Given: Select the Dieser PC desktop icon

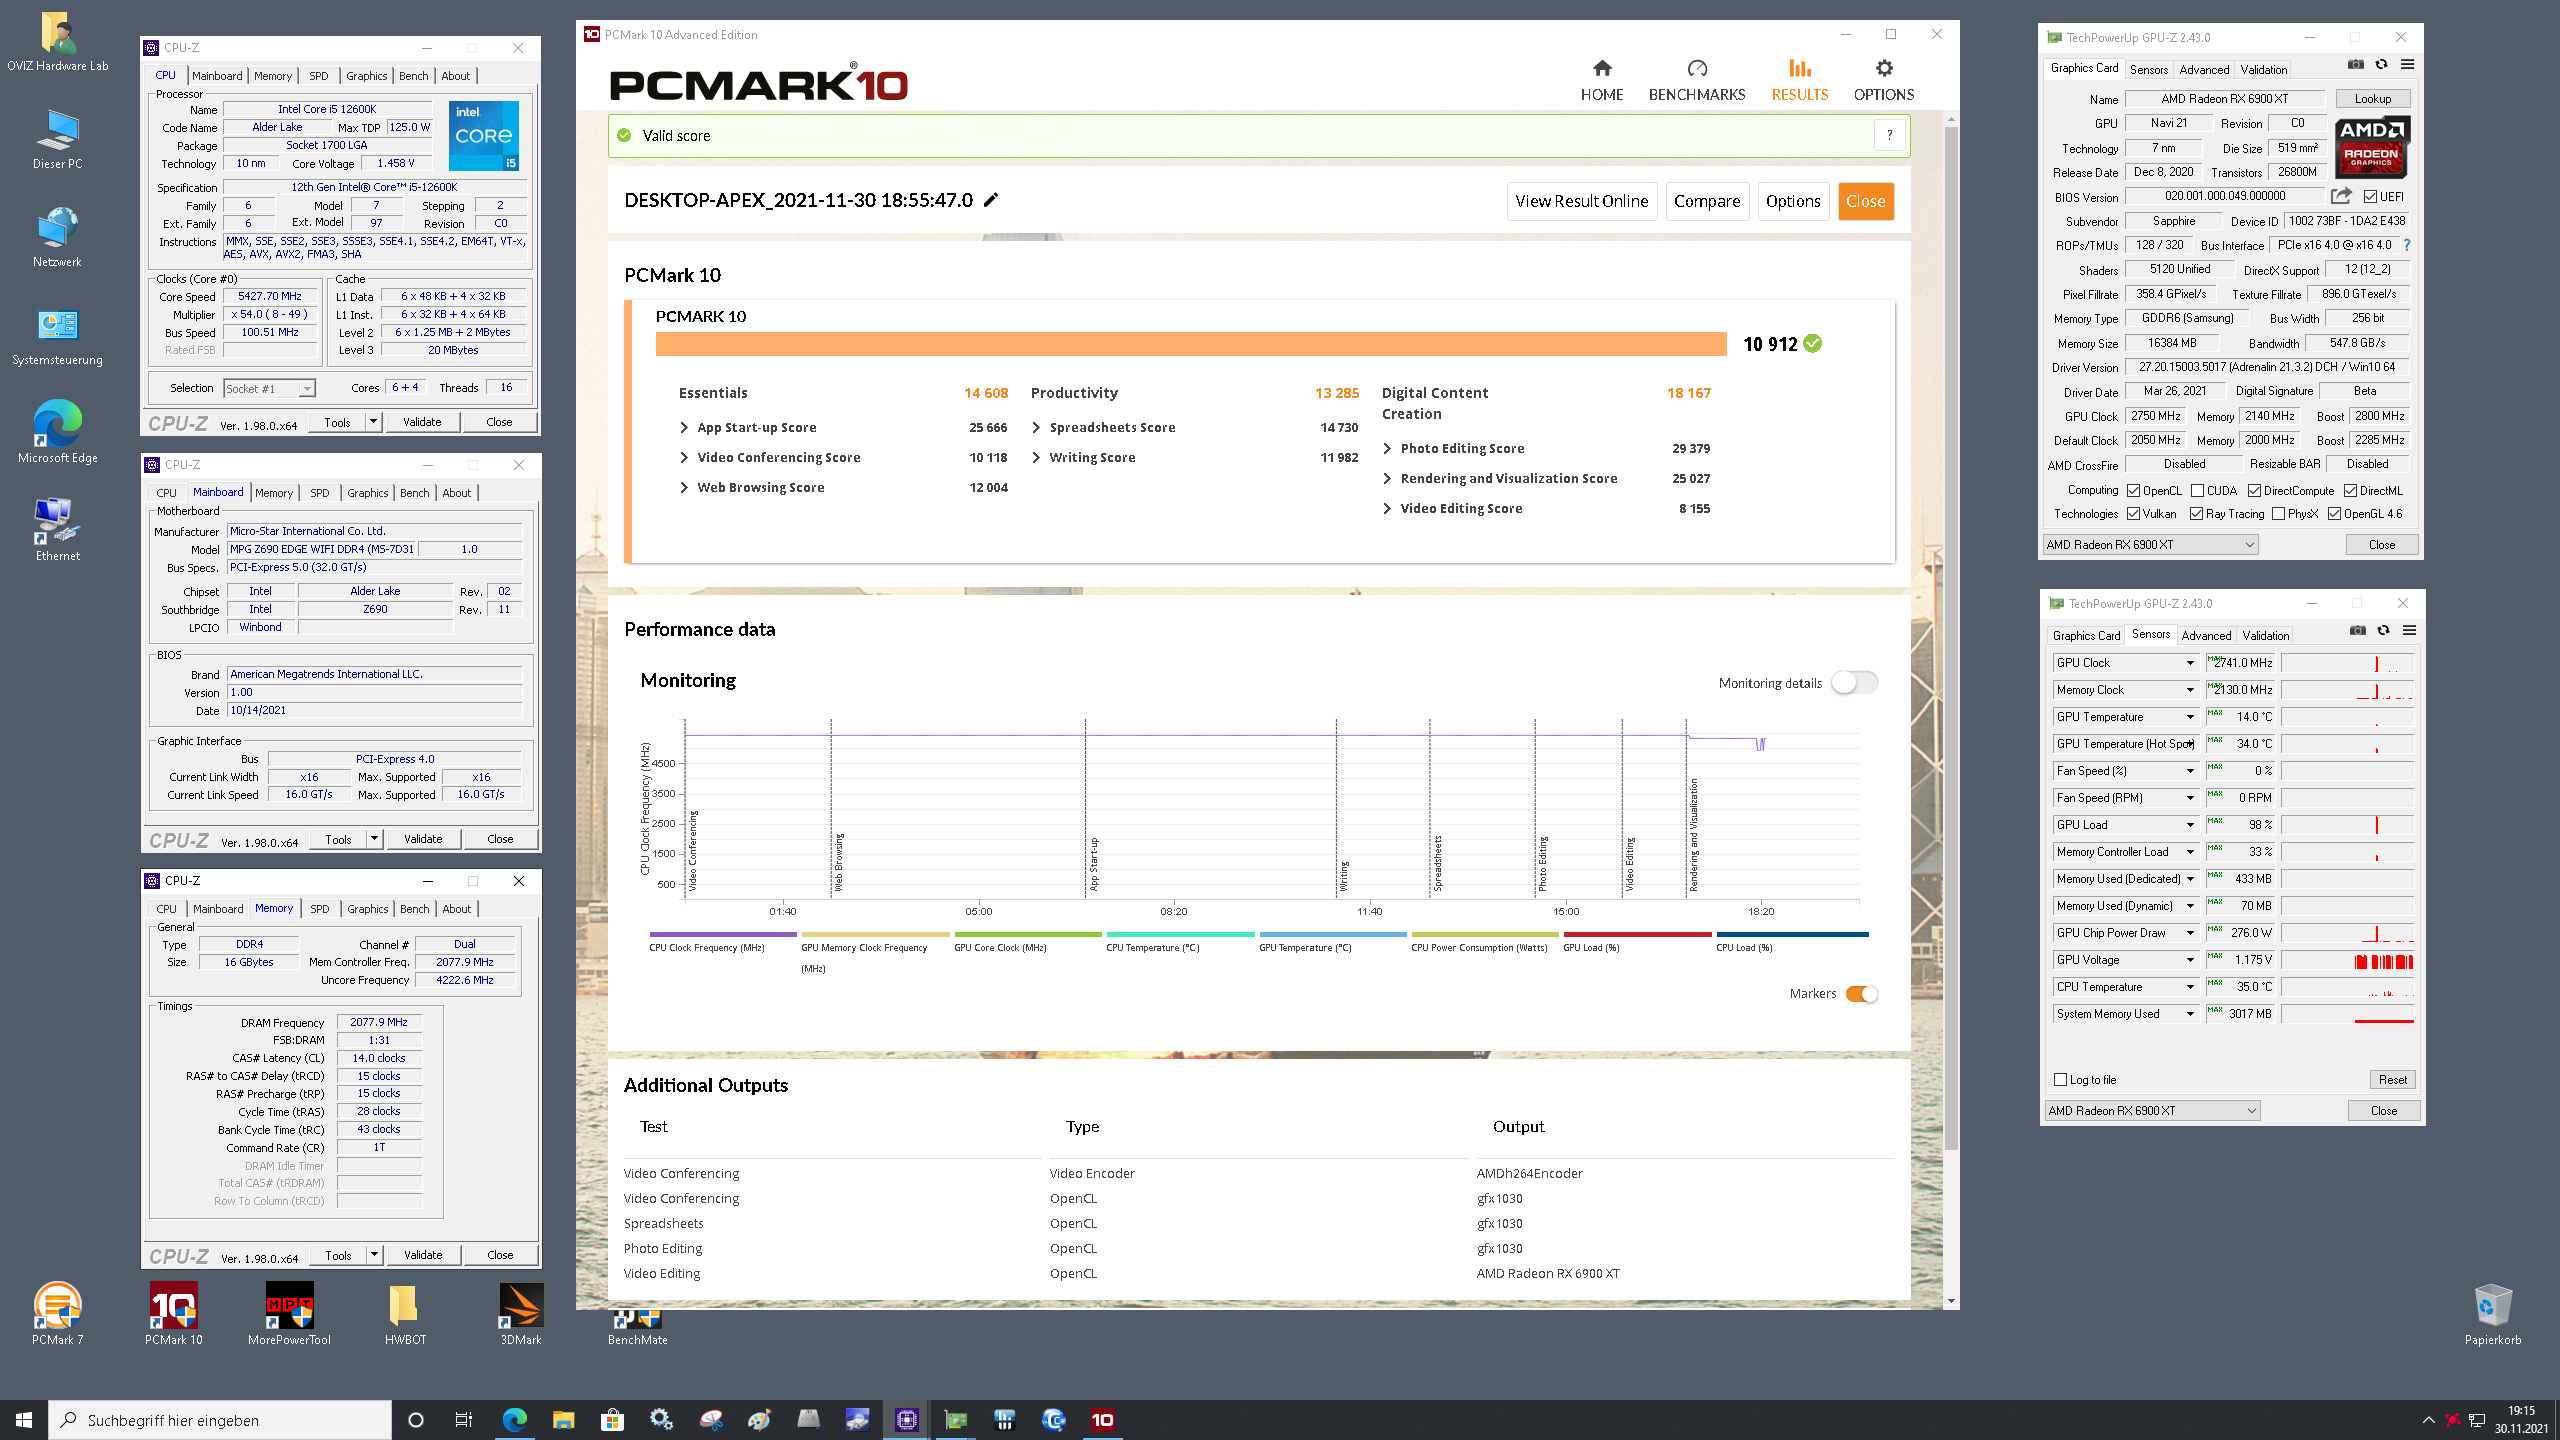Looking at the screenshot, I should [57, 139].
